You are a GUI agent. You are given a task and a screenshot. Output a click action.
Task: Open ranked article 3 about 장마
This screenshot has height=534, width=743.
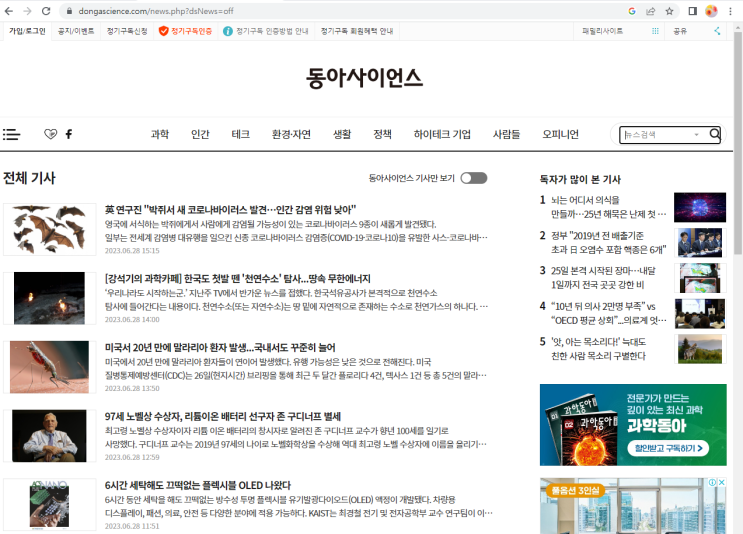603,278
